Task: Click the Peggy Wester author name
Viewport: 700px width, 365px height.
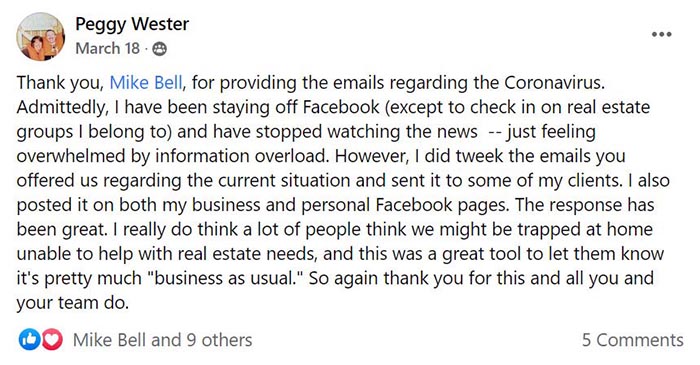Action: point(132,24)
